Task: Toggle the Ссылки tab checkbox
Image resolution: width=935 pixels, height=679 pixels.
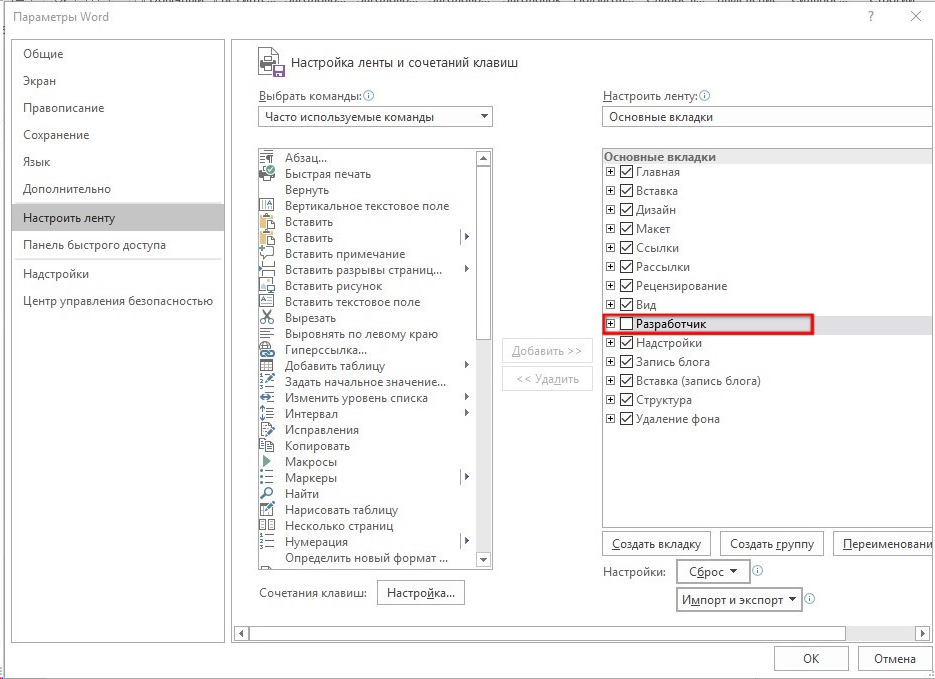Action: point(626,248)
